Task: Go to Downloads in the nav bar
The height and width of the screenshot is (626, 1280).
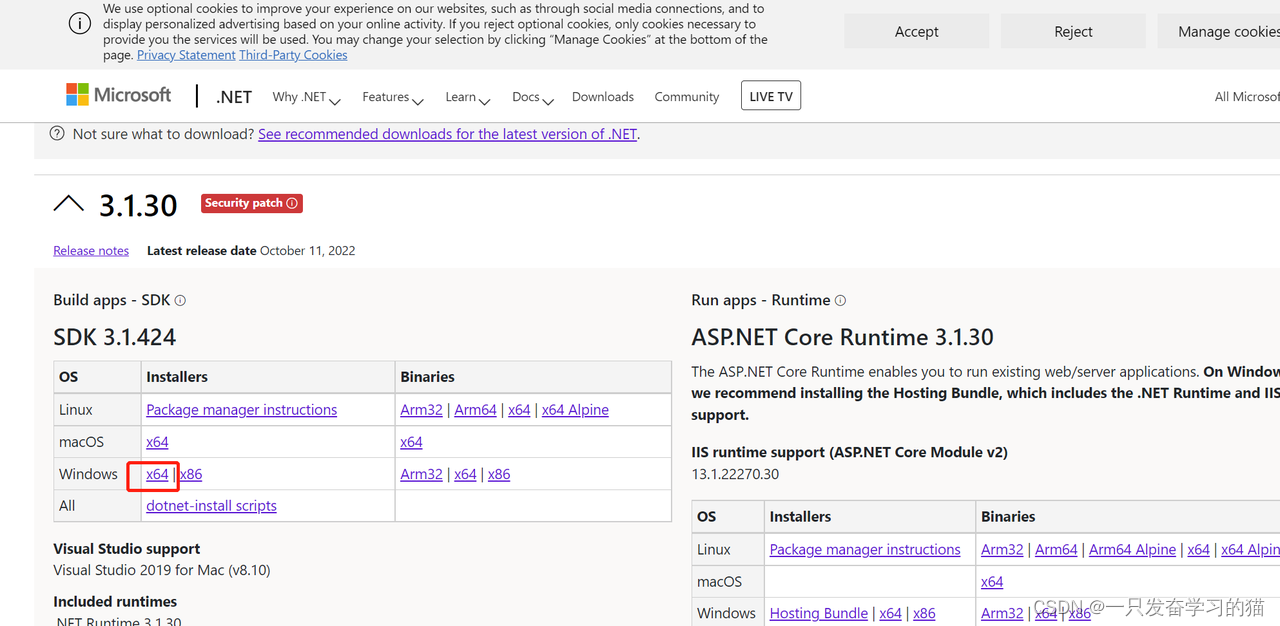Action: click(x=603, y=97)
